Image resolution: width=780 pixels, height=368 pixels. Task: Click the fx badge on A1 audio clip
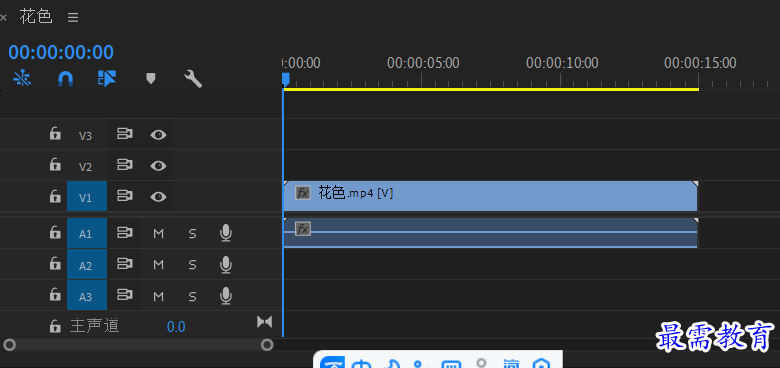[x=302, y=229]
